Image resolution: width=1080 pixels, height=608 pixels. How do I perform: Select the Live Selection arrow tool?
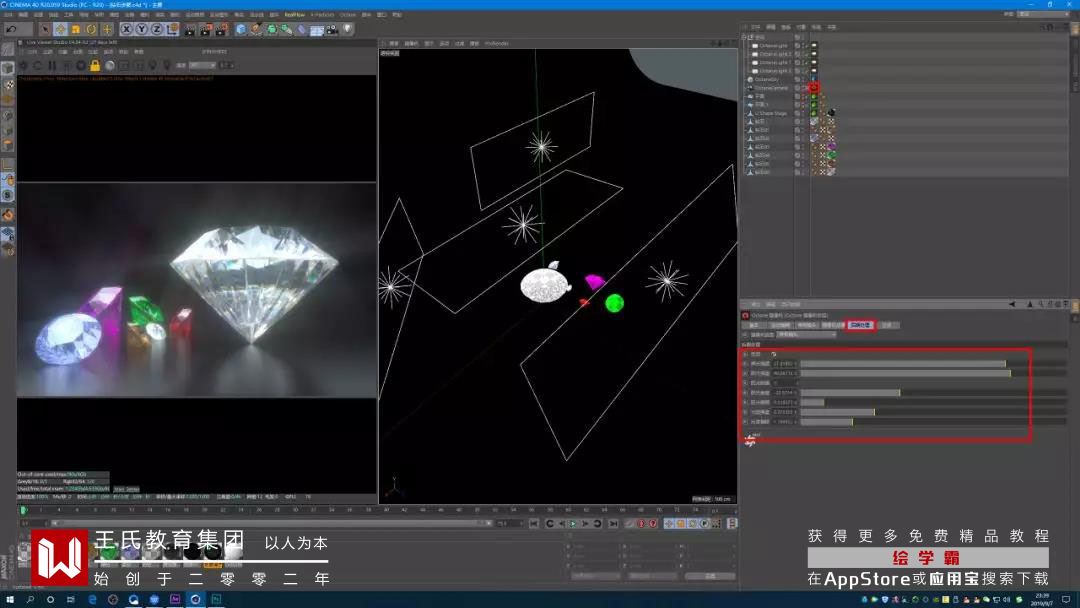click(45, 30)
